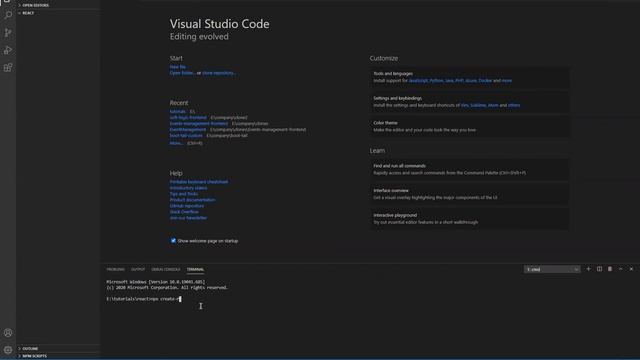Open Find and run all commands card
The height and width of the screenshot is (360, 640).
pyautogui.click(x=469, y=169)
